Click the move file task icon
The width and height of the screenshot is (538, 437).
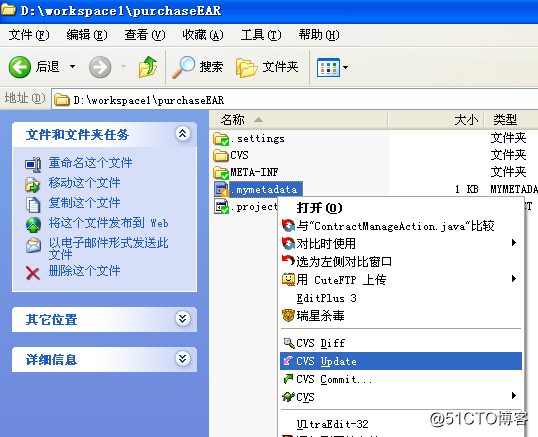(x=33, y=185)
